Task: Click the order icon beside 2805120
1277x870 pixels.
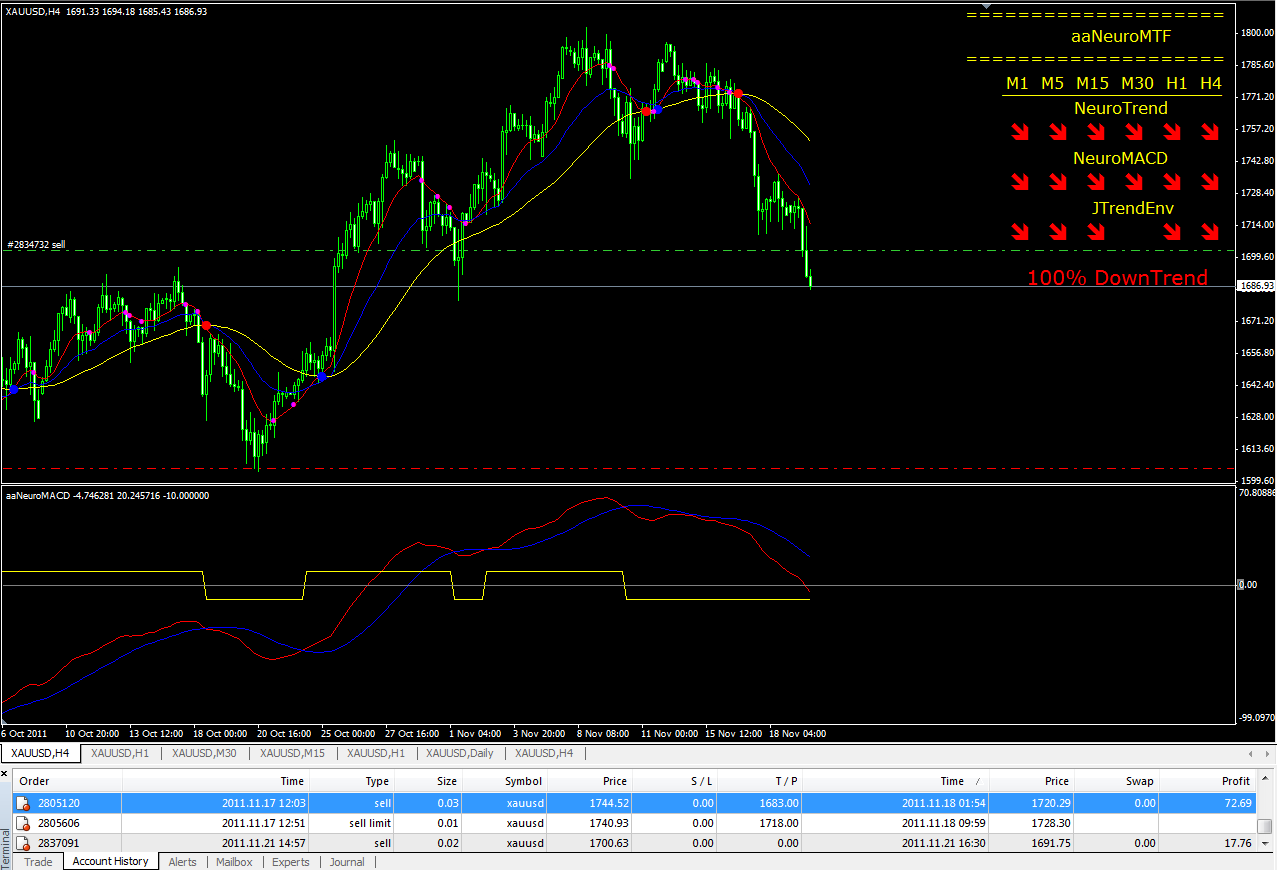Action: [x=22, y=803]
